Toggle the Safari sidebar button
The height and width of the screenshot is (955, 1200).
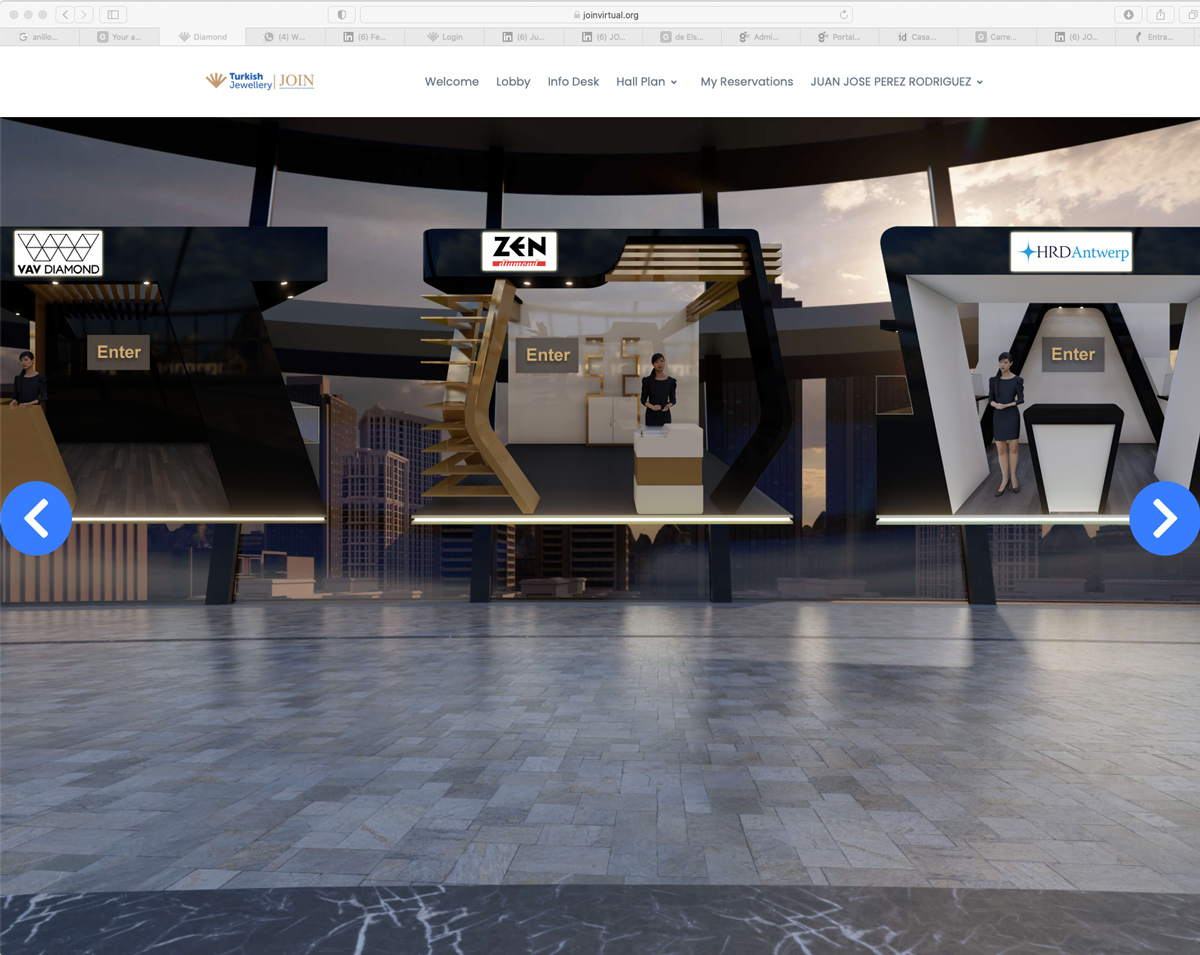coord(113,15)
